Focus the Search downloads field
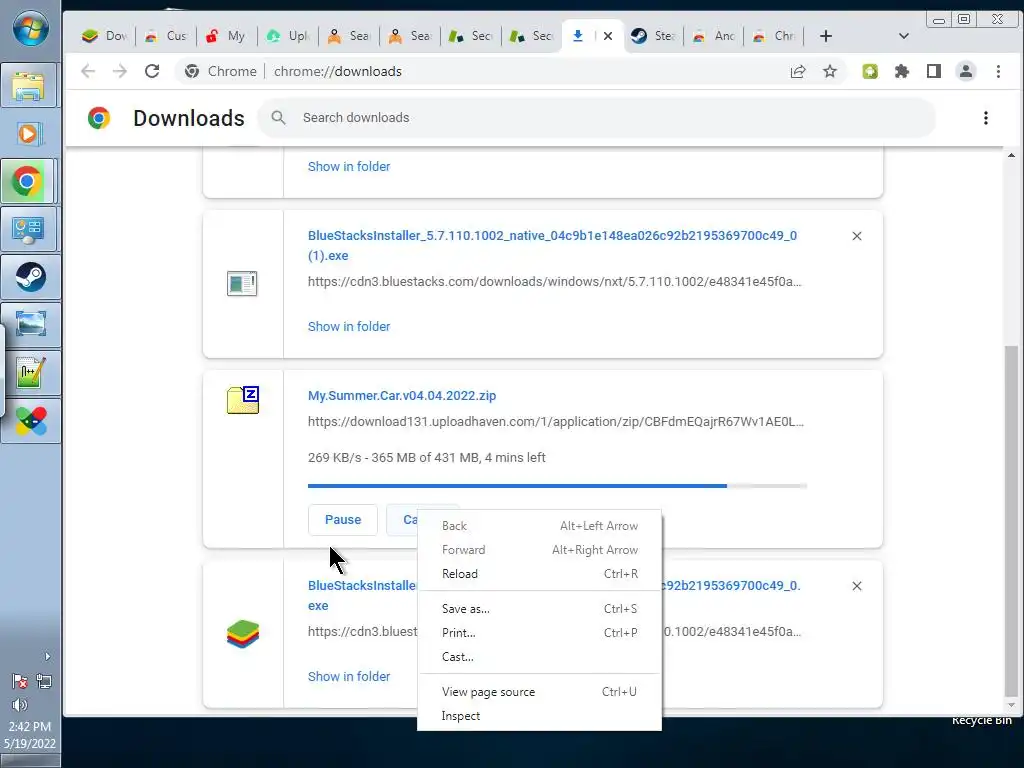Viewport: 1024px width, 768px height. click(596, 118)
